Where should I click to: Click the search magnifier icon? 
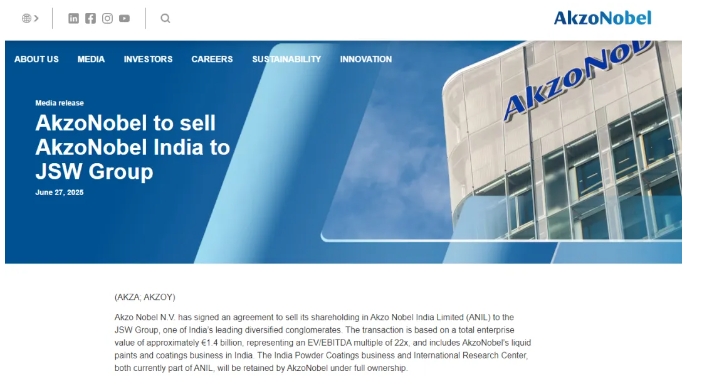pos(166,18)
